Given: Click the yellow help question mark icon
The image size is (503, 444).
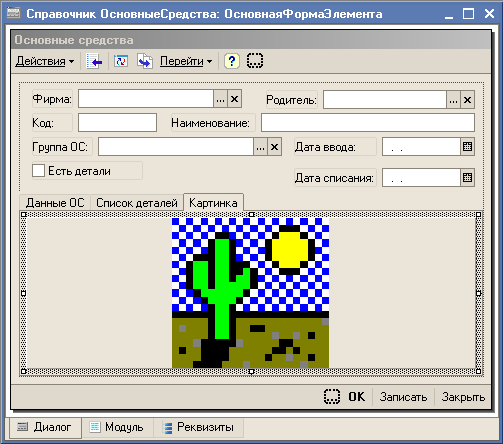Looking at the screenshot, I should pos(232,61).
